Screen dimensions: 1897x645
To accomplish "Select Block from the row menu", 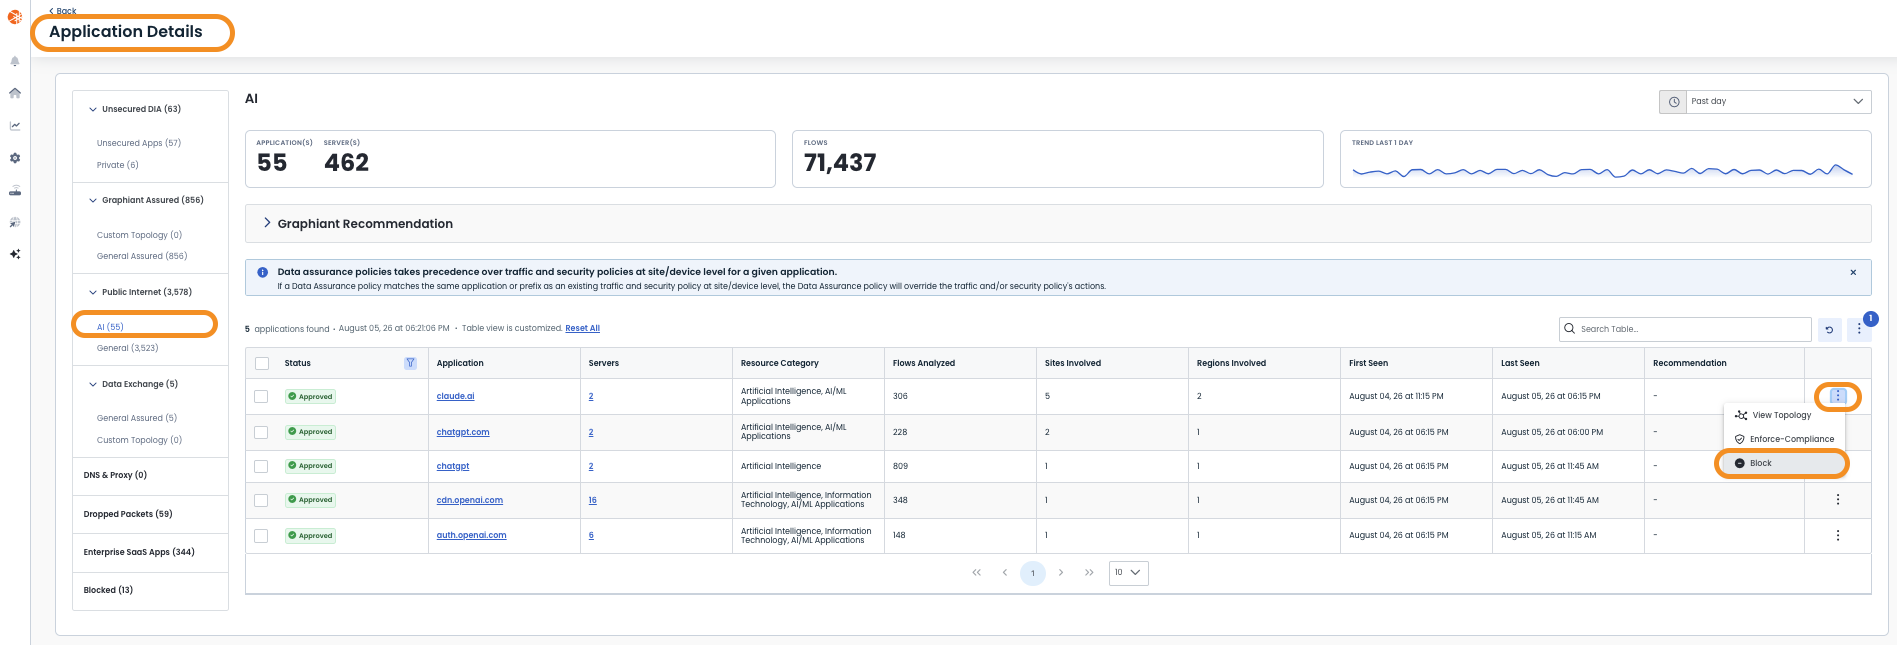I will [x=1783, y=463].
